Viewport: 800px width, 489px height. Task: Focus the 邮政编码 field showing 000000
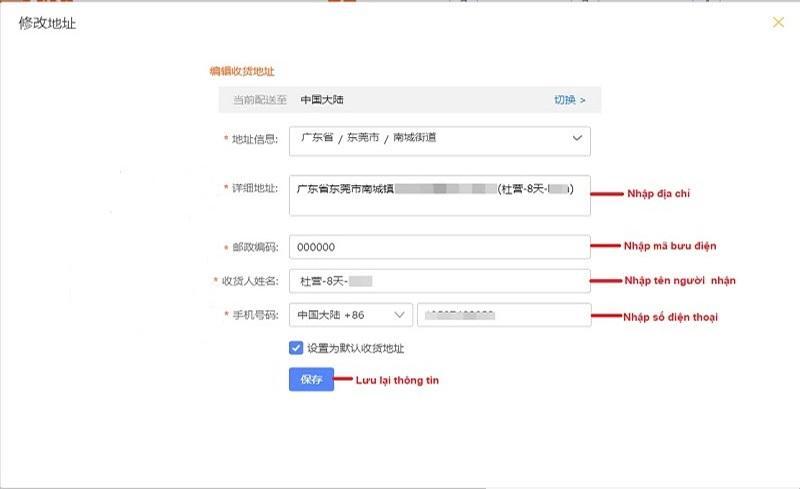pos(439,247)
